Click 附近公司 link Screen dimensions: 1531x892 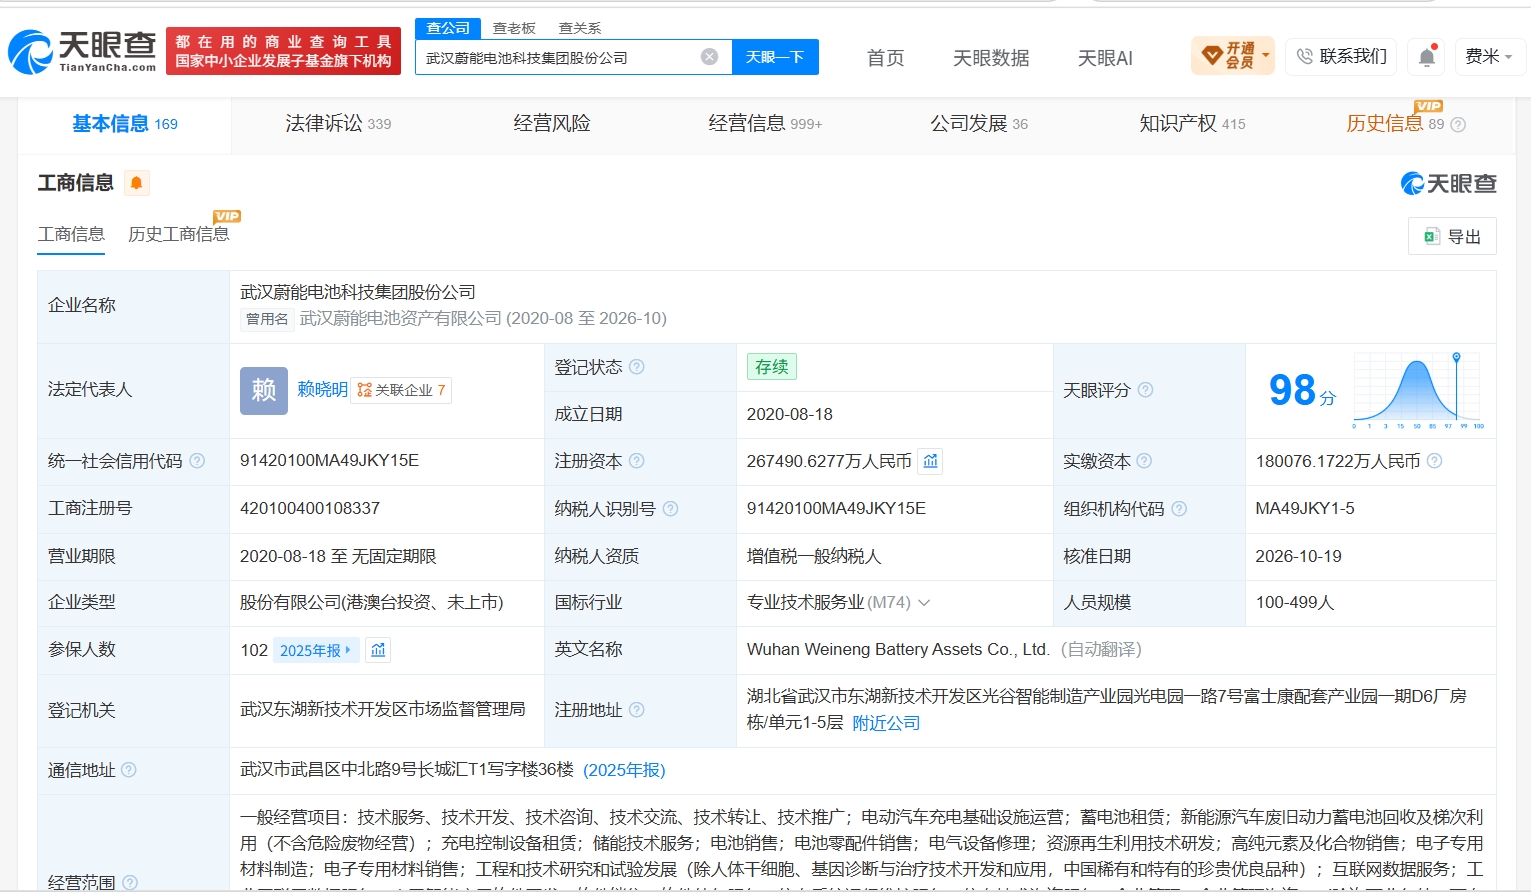coord(886,723)
